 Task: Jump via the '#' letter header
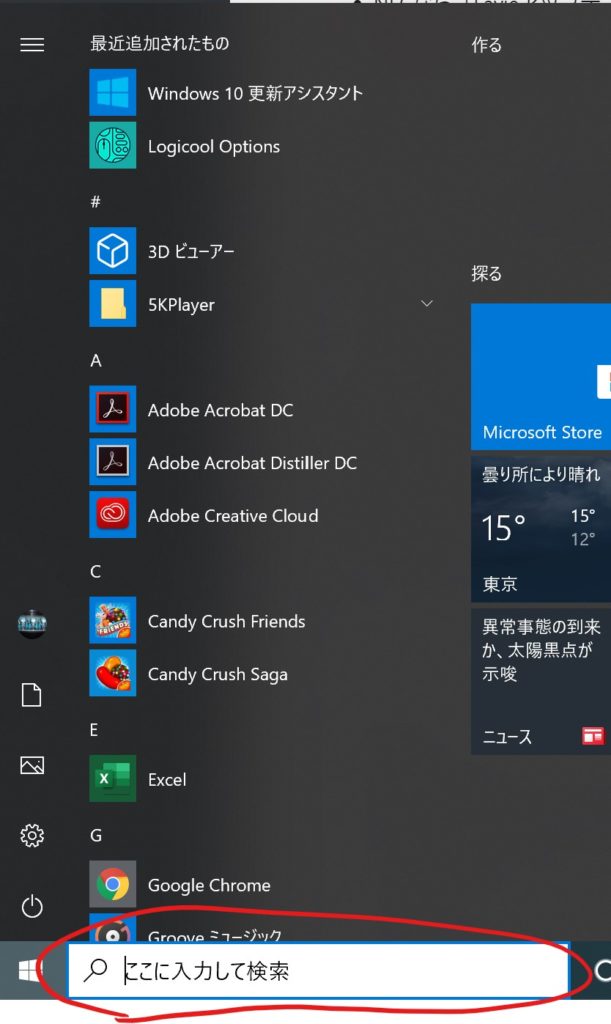click(x=95, y=201)
